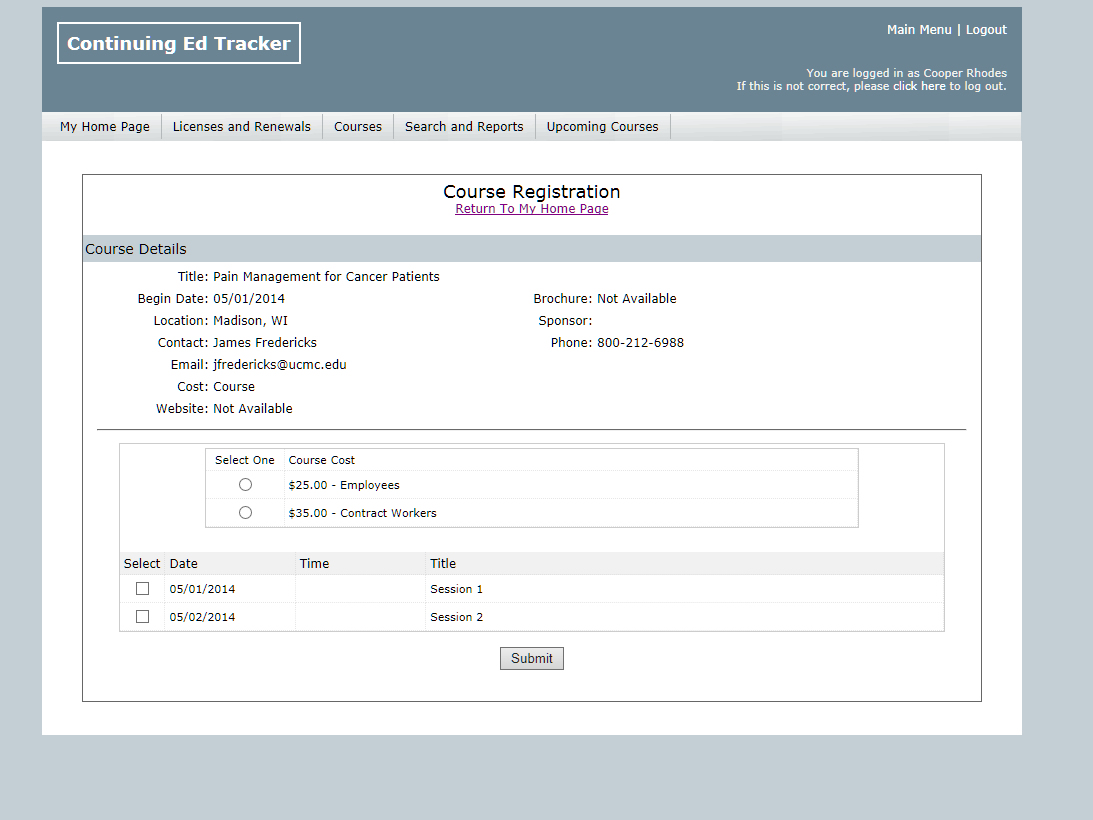Open the Main Menu link

[919, 30]
